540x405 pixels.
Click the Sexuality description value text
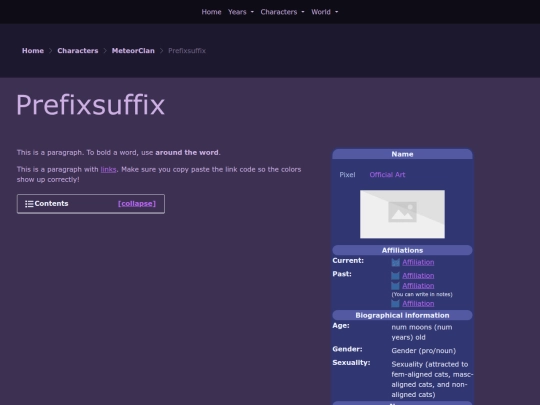click(432, 379)
